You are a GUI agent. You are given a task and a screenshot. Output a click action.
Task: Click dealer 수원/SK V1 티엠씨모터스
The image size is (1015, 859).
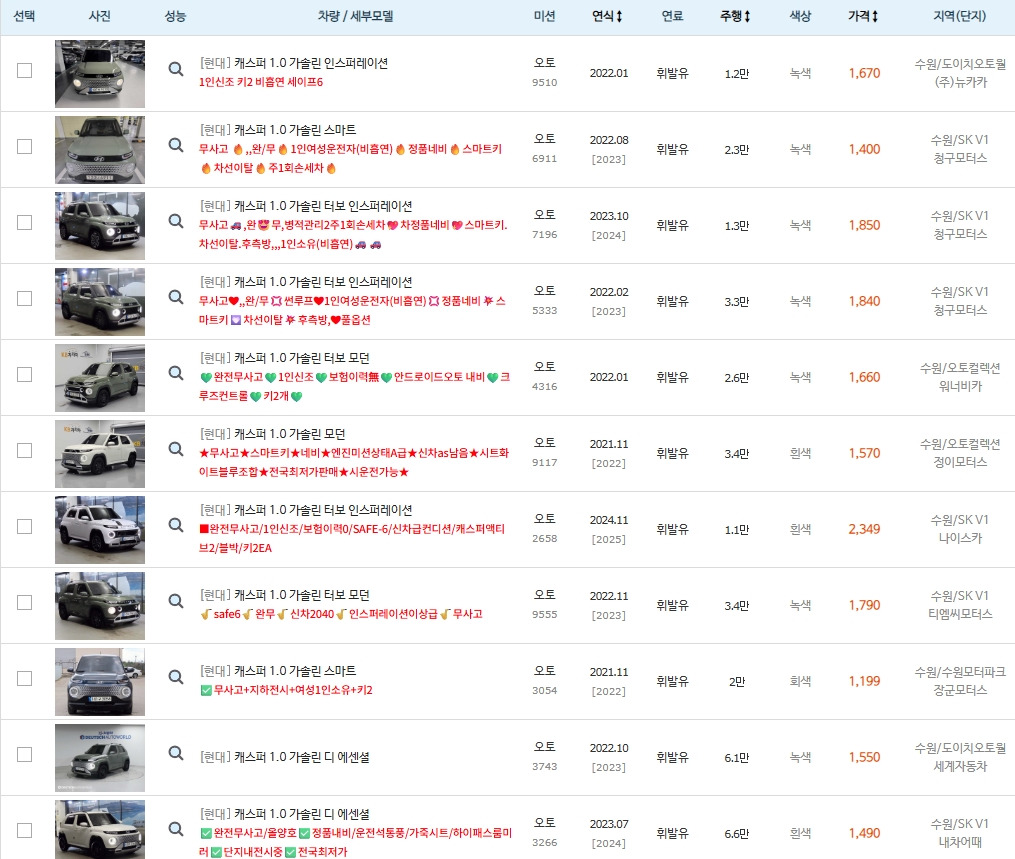960,605
